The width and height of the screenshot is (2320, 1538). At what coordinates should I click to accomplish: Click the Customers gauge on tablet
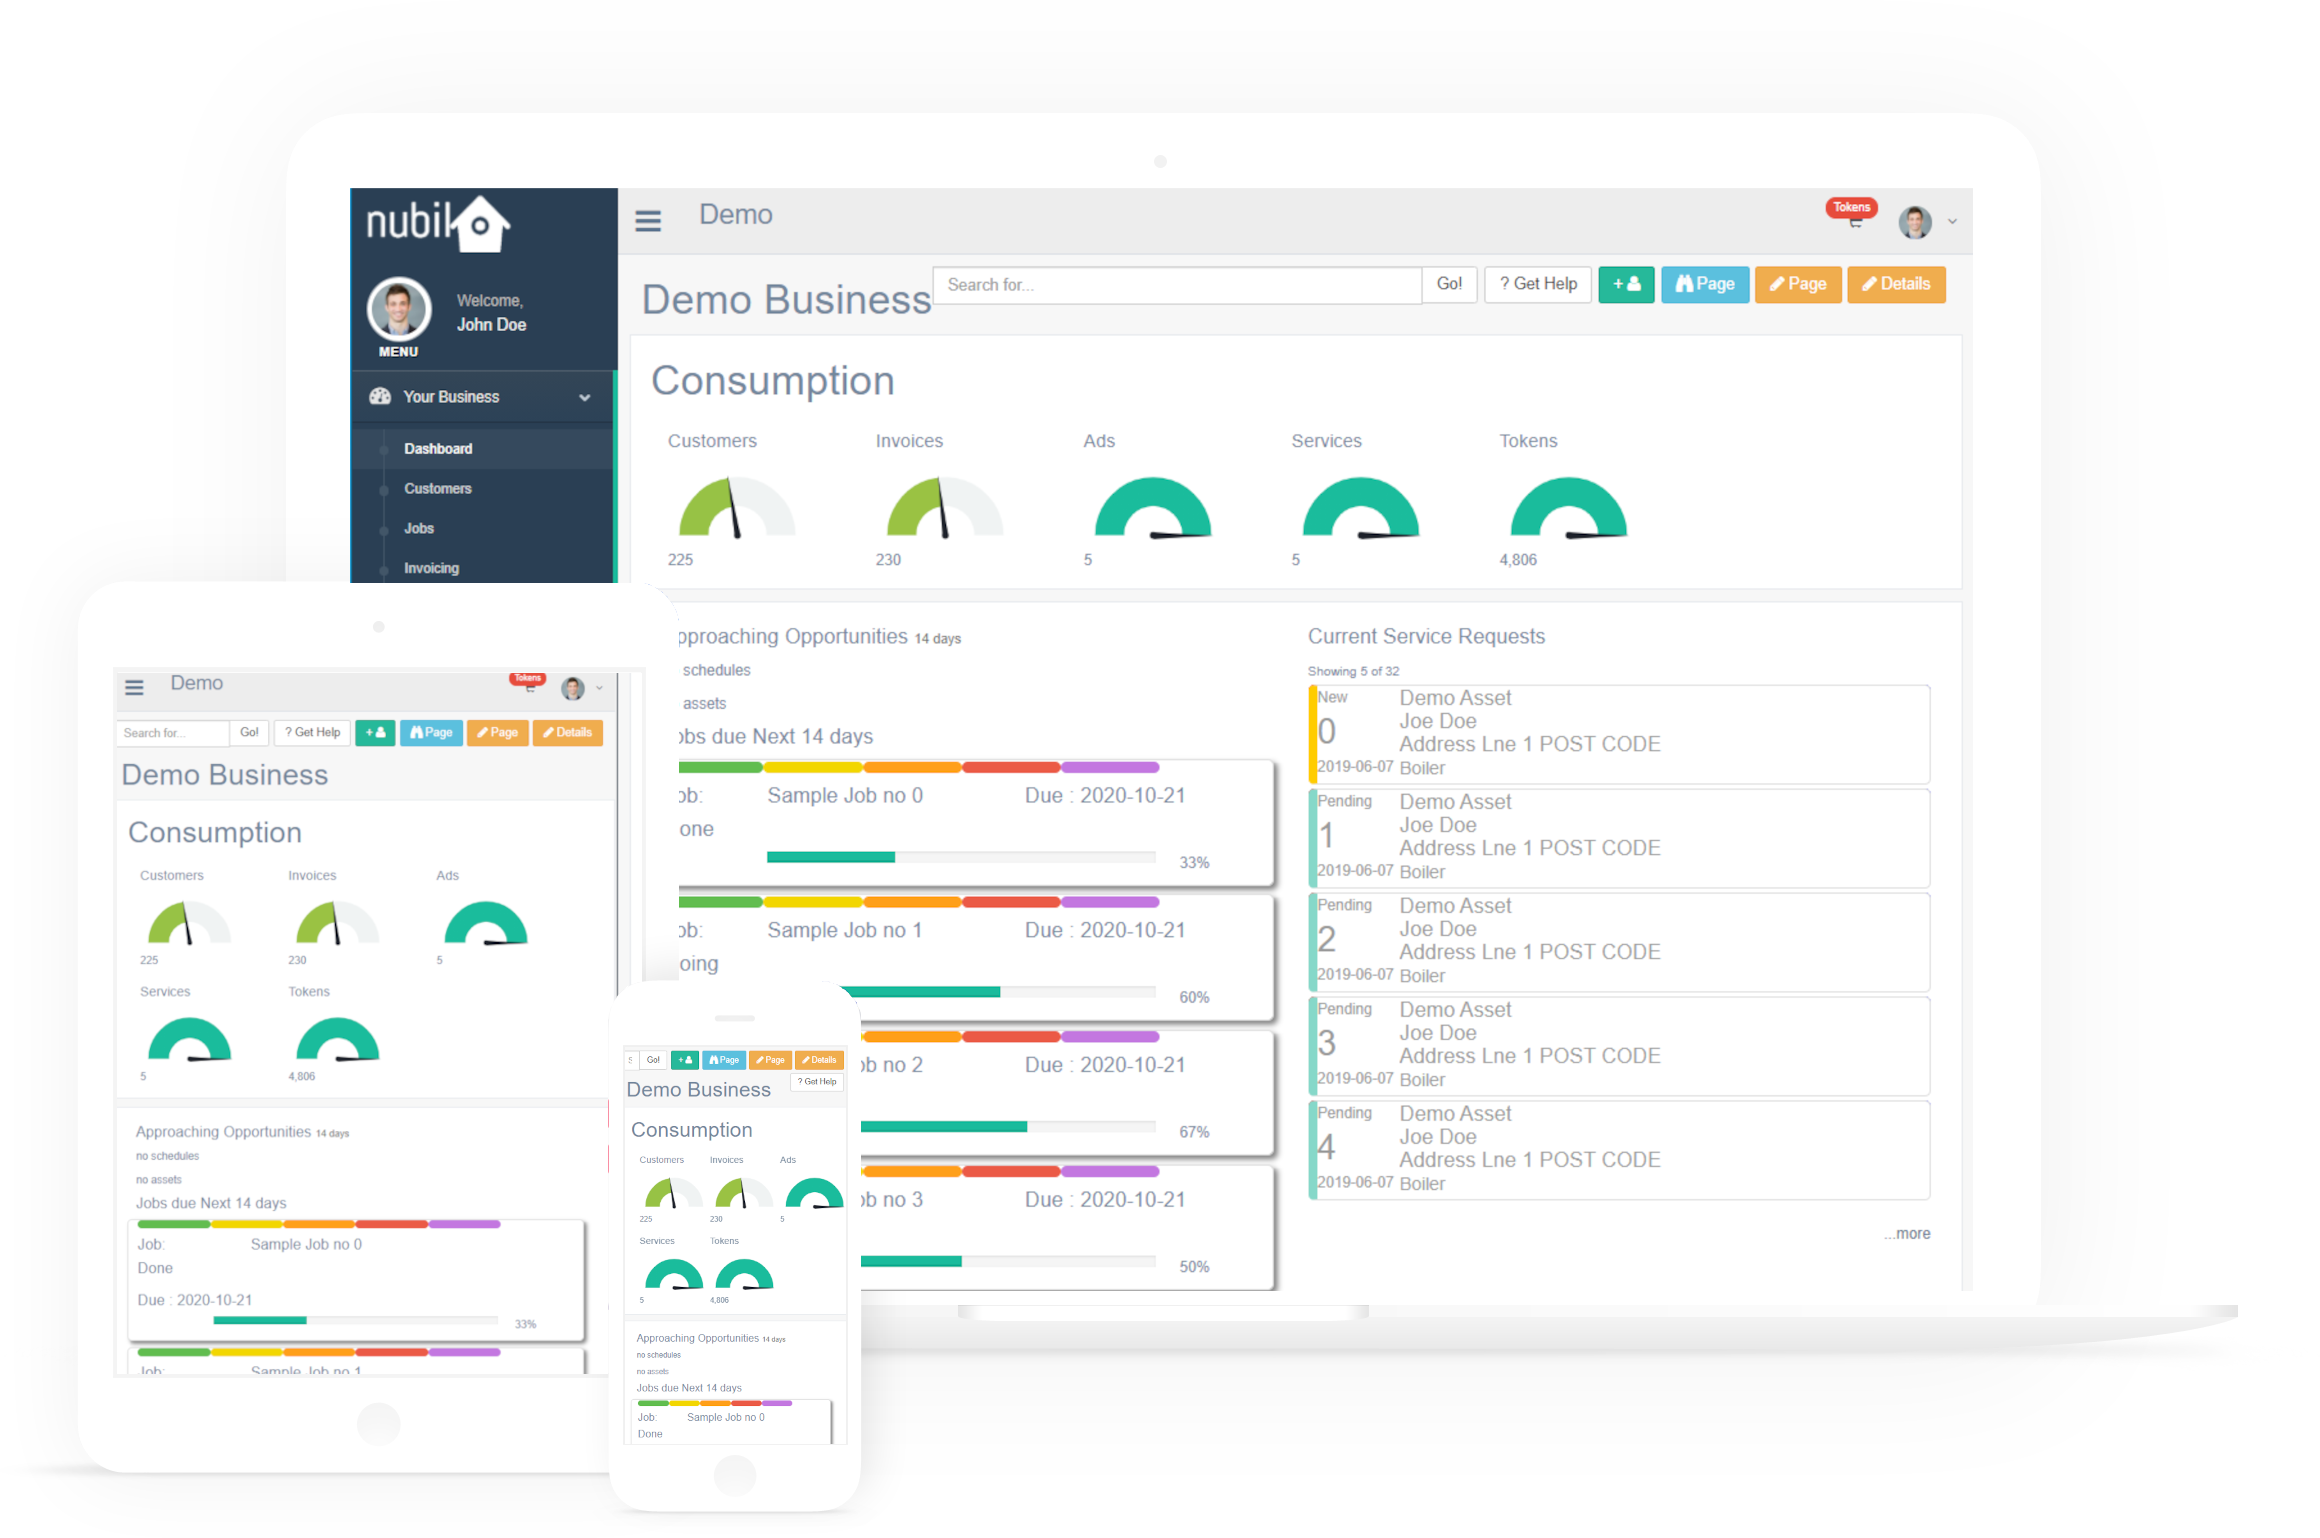[x=189, y=922]
